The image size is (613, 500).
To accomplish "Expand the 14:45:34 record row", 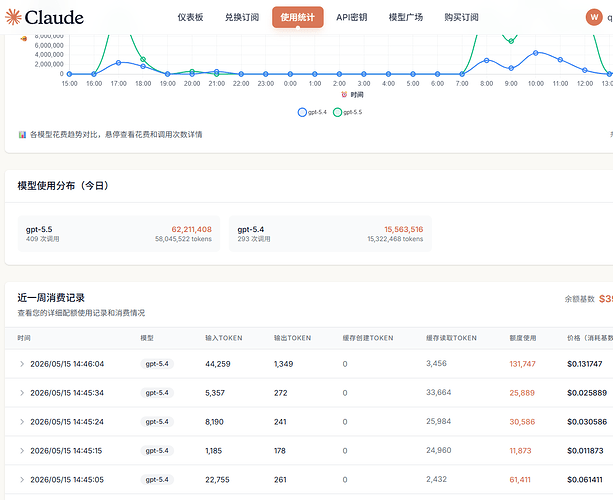I will tap(22, 393).
